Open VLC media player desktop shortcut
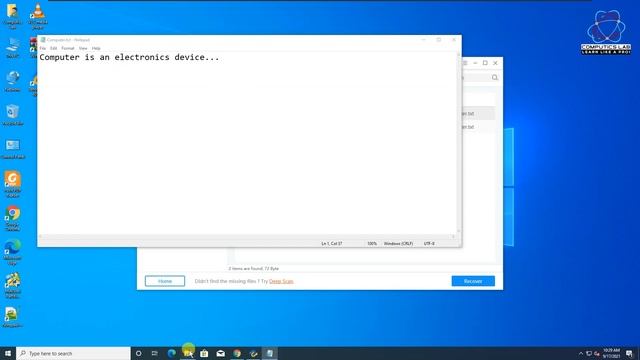The height and width of the screenshot is (360, 640). click(x=38, y=16)
